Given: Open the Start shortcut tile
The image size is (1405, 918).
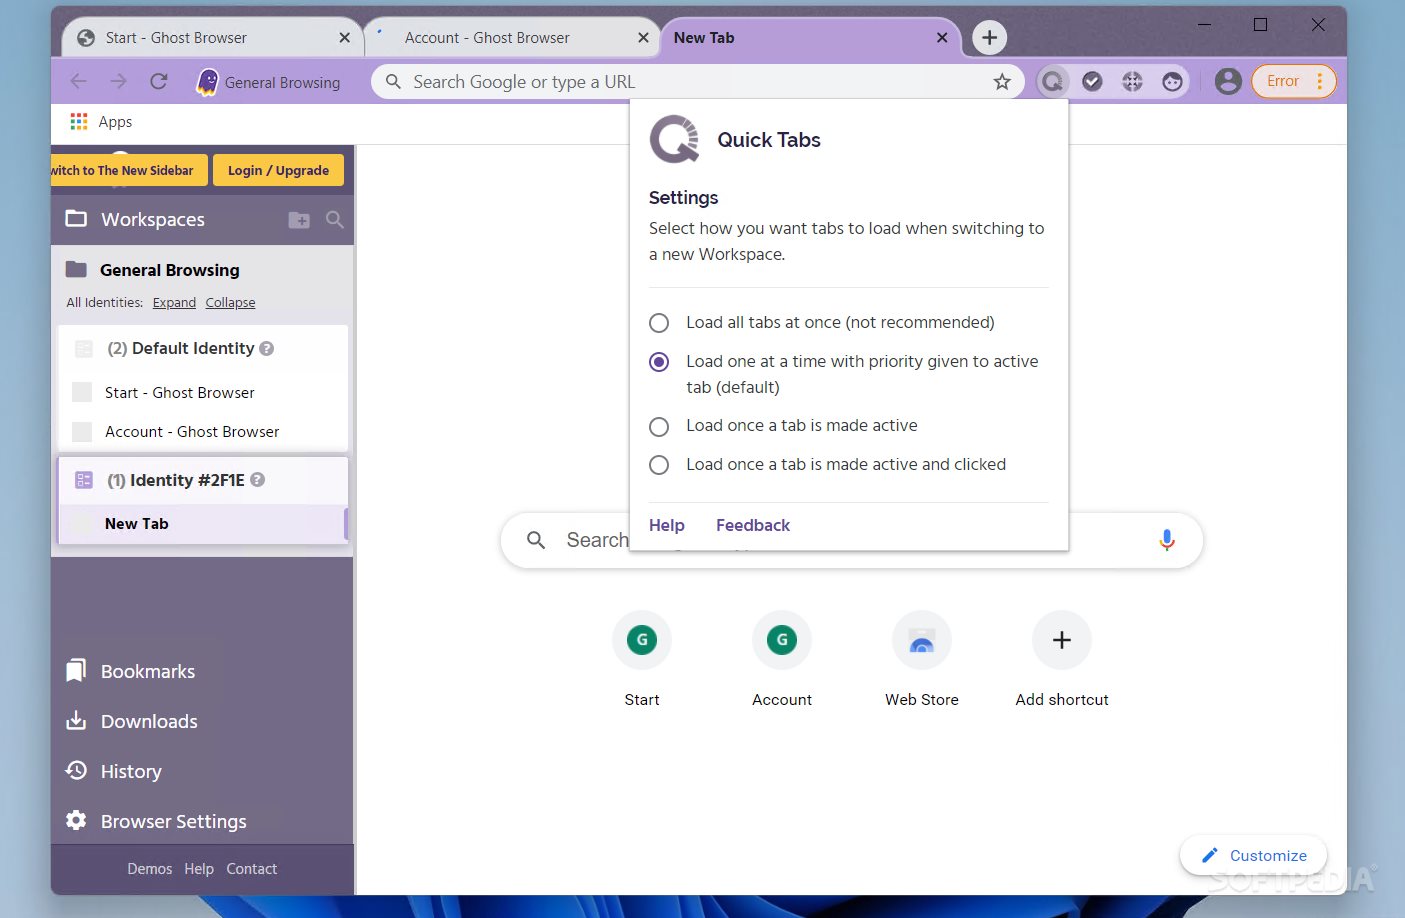Looking at the screenshot, I should [x=642, y=660].
